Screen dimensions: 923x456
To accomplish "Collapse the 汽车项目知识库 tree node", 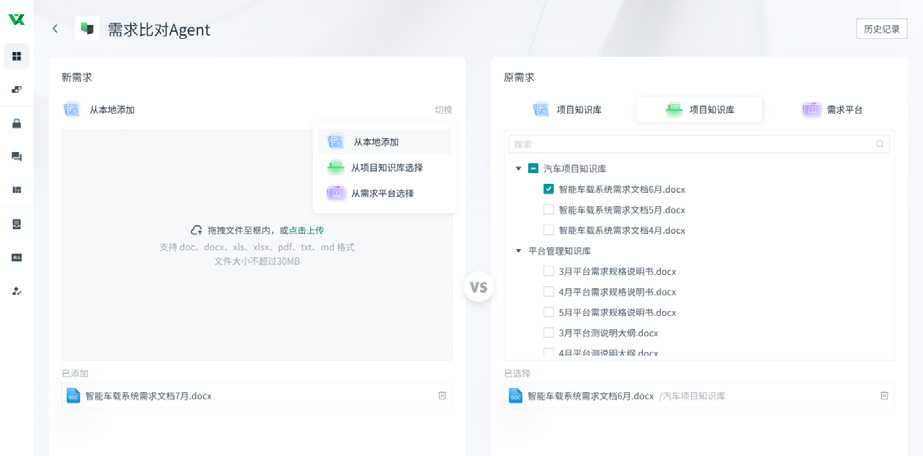I will point(518,169).
